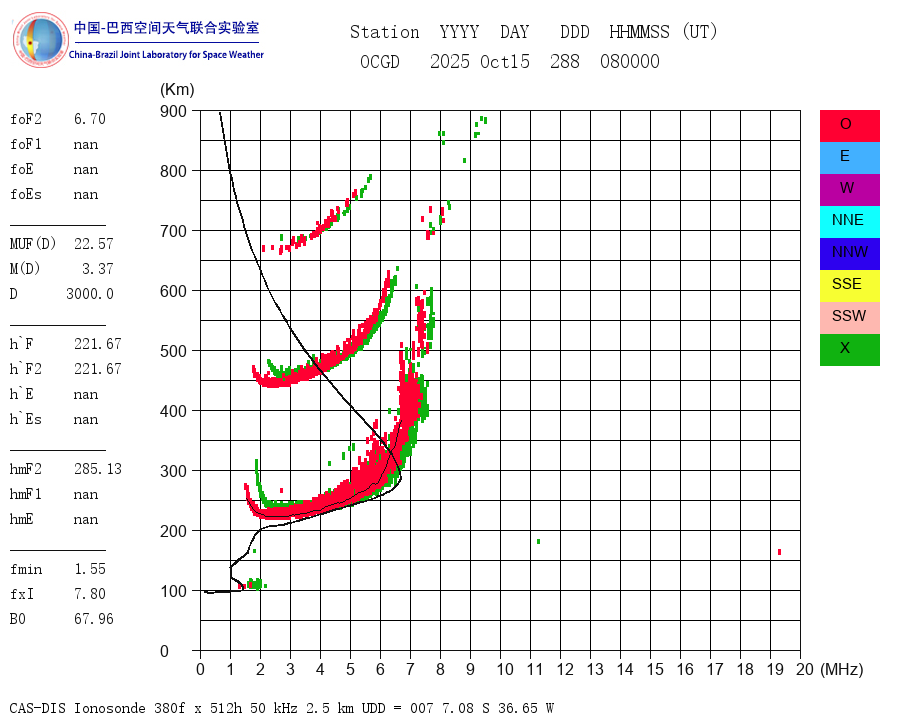Click the 900 km axis tick label
900x720 pixels.
pos(173,111)
